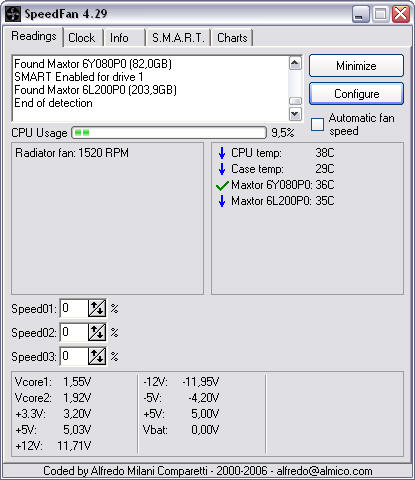Image resolution: width=415 pixels, height=480 pixels.
Task: Click inside the Speed01 value field
Action: tap(74, 309)
